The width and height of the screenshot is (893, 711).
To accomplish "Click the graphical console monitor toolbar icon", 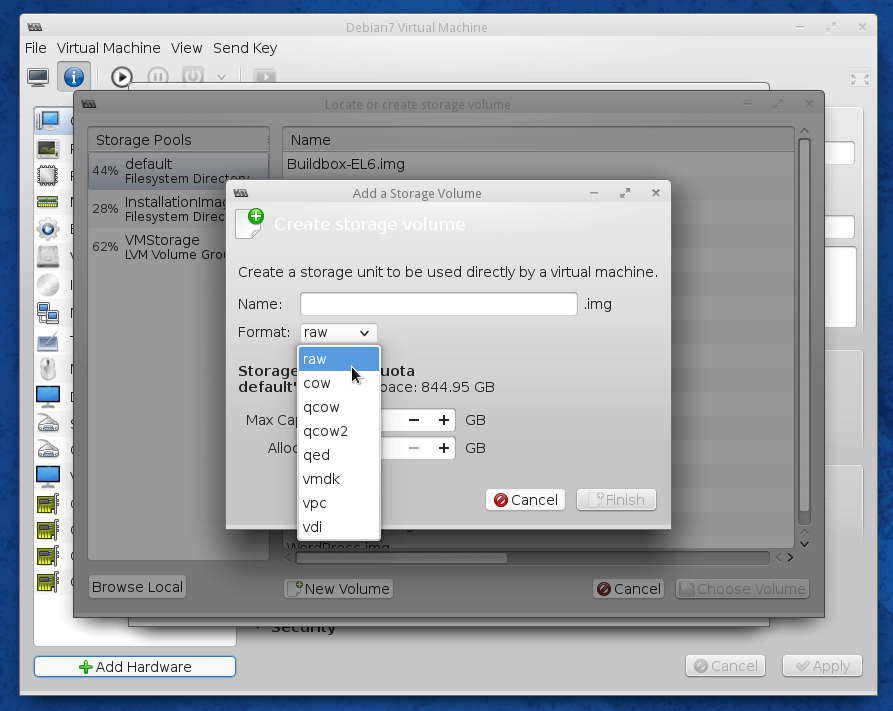I will 38,76.
